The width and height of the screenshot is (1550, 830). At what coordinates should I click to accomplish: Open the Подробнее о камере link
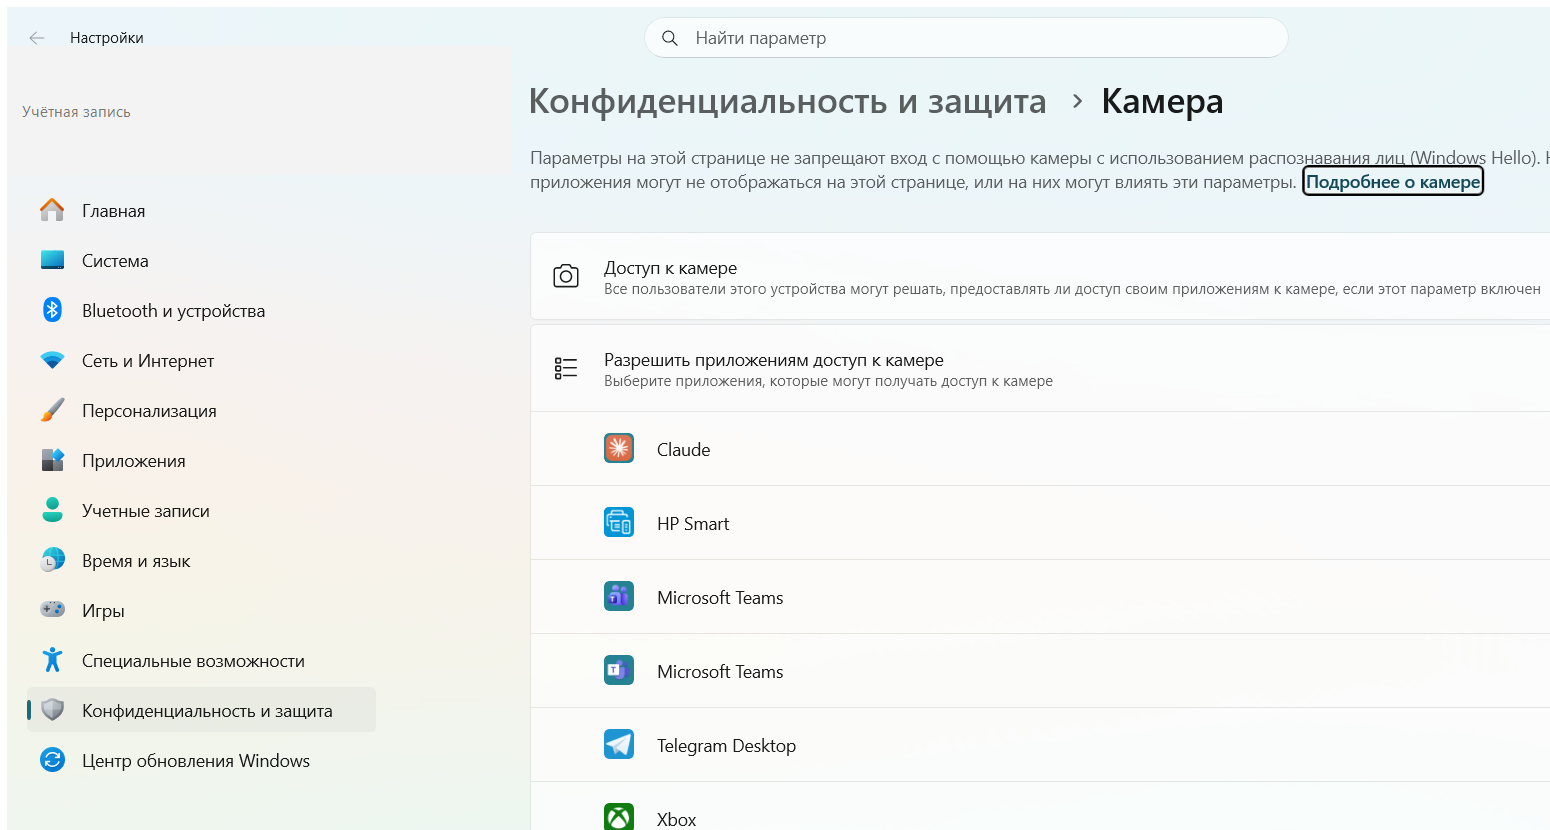(1393, 182)
